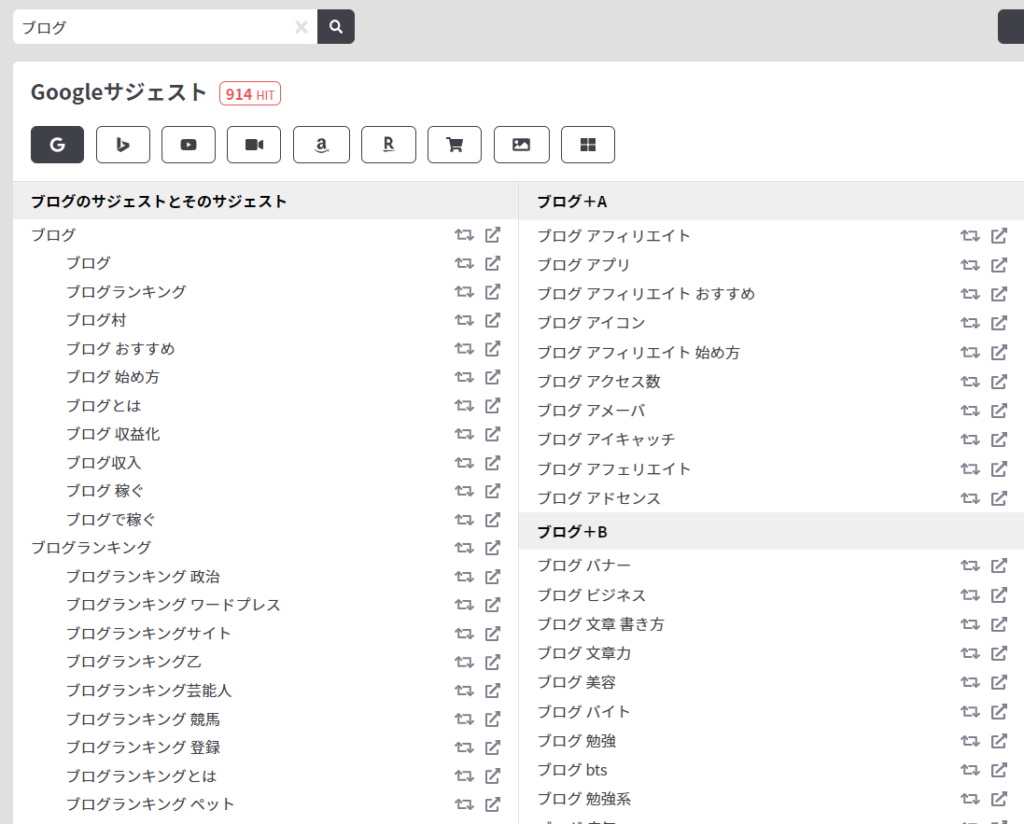The width and height of the screenshot is (1024, 824).
Task: Open external link for ブログ バナー
Action: pos(999,565)
